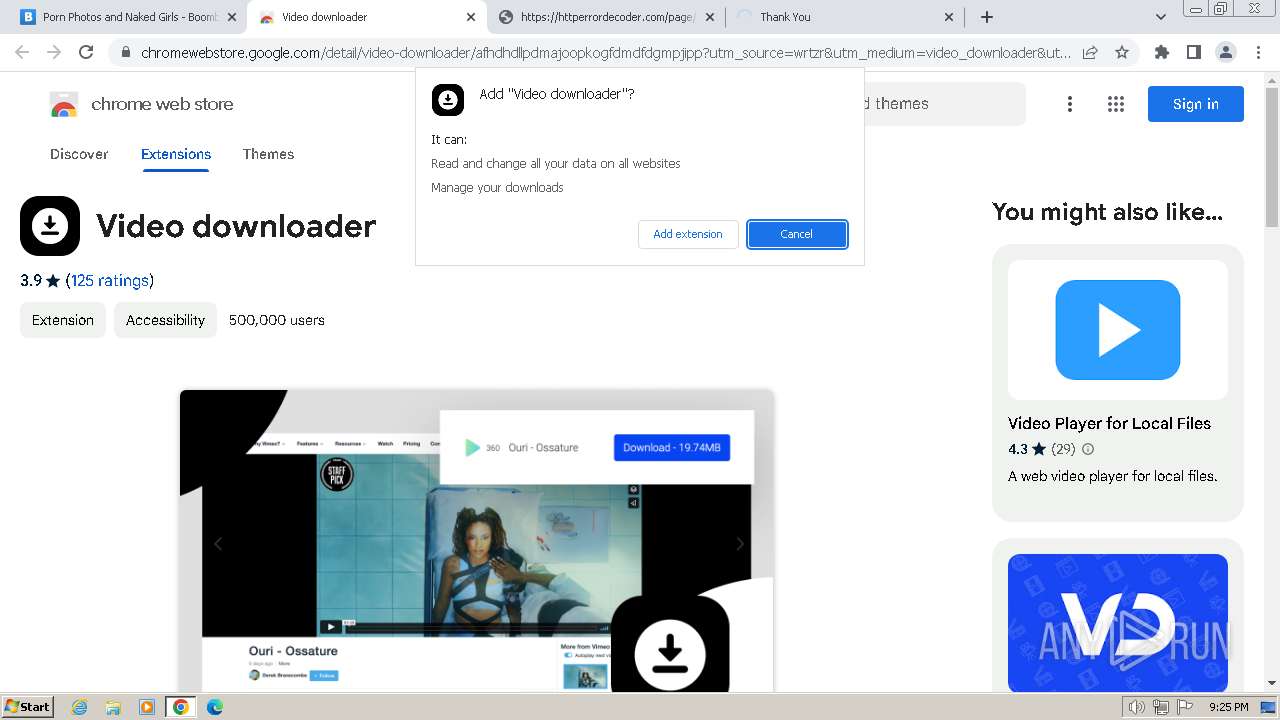Open the Chrome three-dot menu
This screenshot has width=1280, height=720.
[x=1257, y=52]
